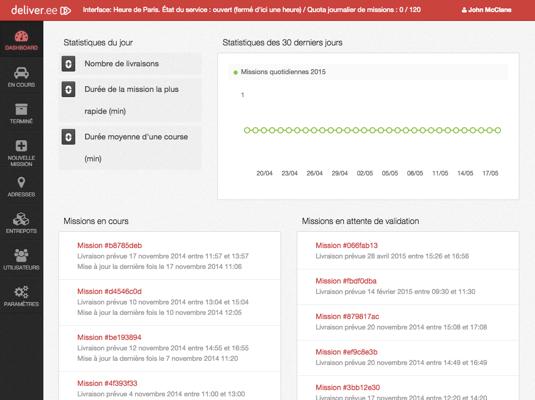Open mission #be193894
This screenshot has height=400, width=535.
click(x=109, y=337)
